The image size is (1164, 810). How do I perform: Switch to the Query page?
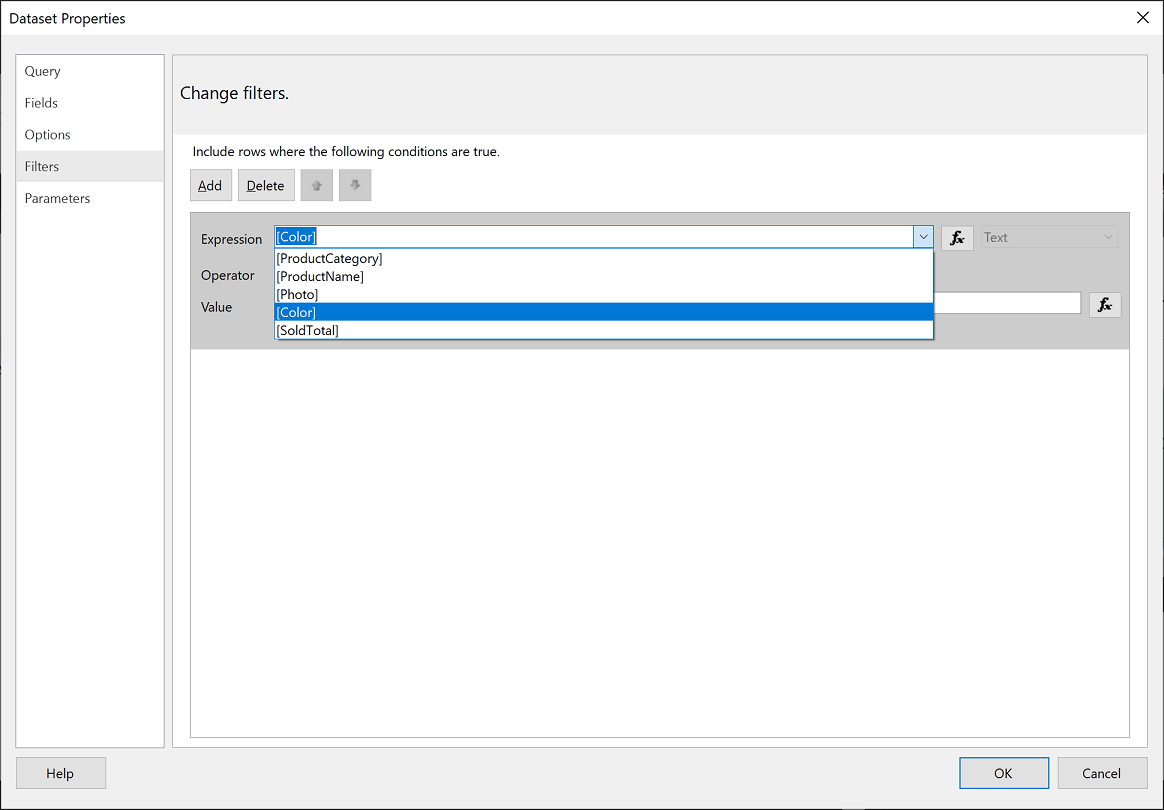[42, 71]
